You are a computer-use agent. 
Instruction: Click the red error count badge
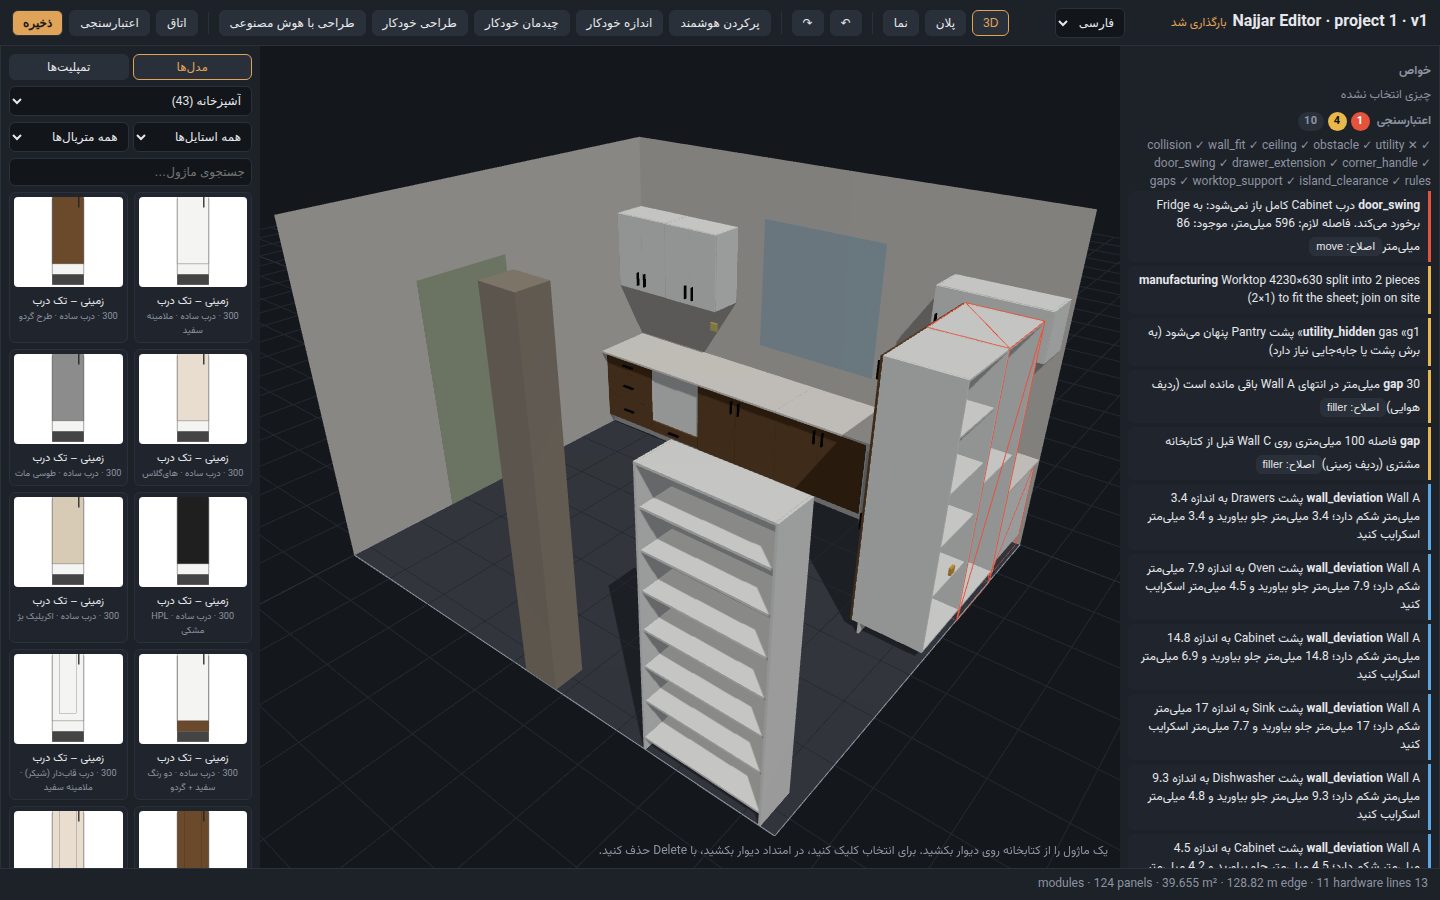coord(1360,121)
